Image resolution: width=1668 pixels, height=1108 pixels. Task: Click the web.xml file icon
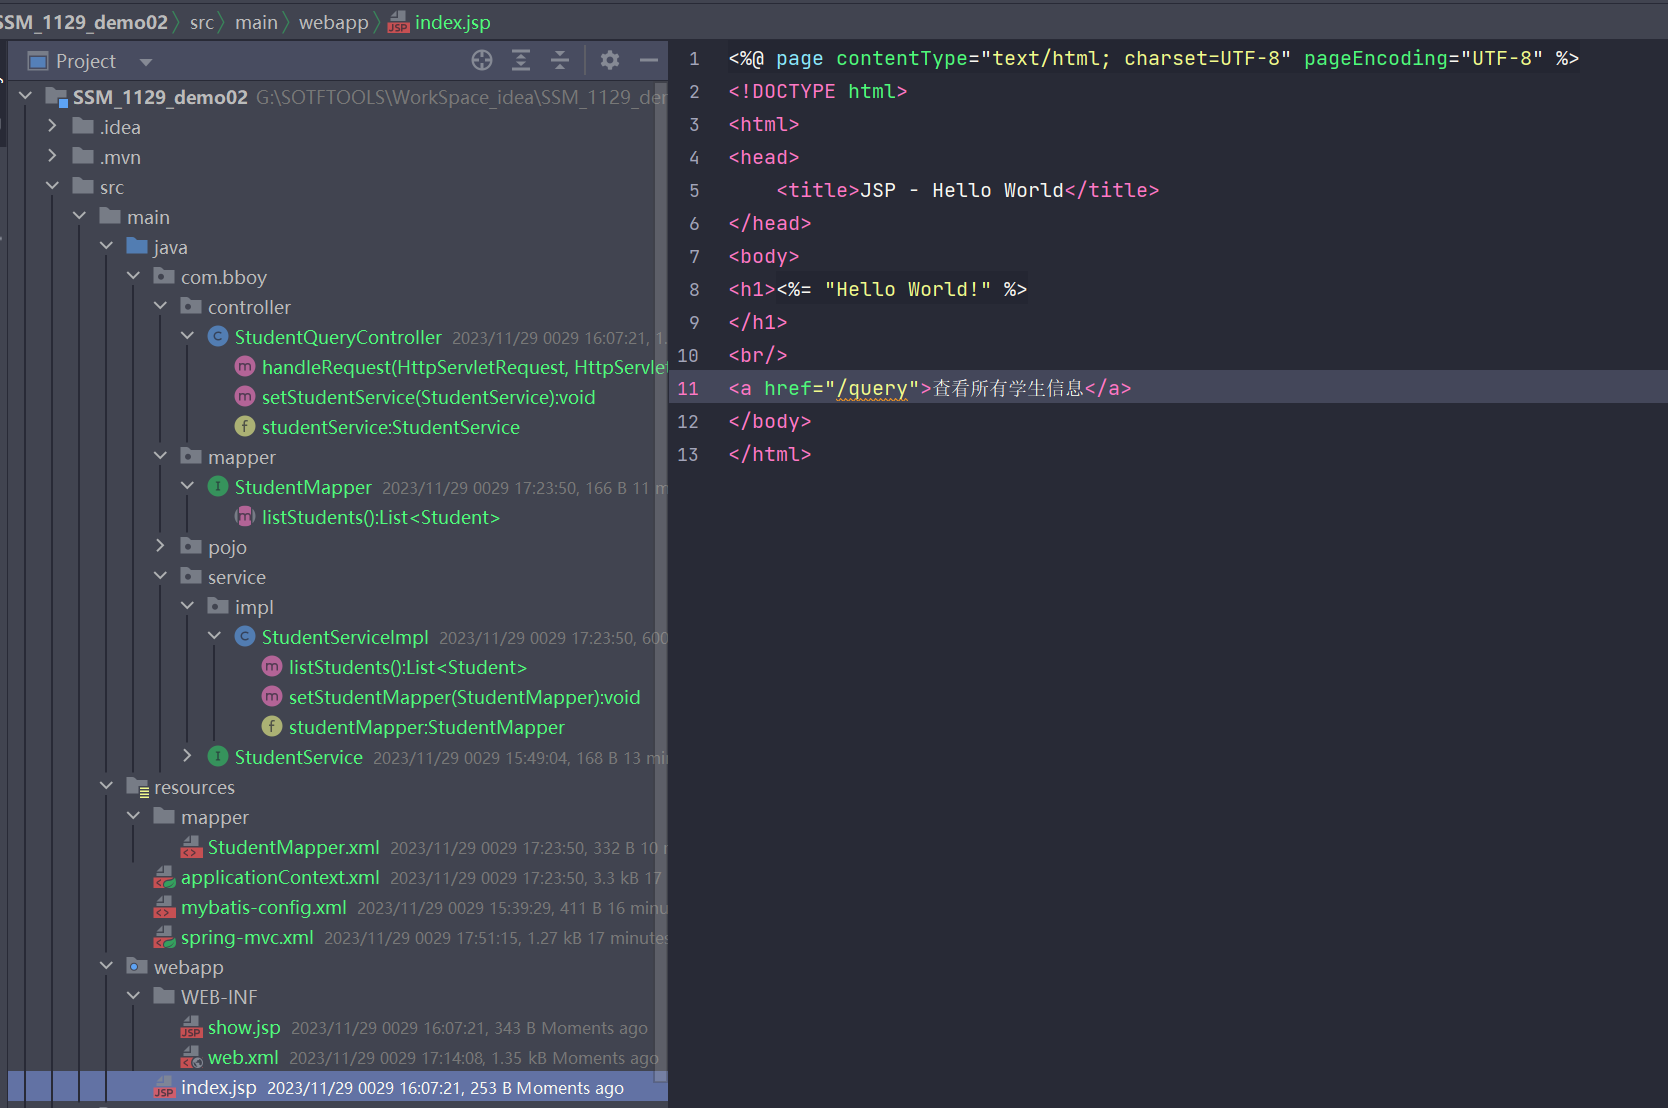tap(191, 1057)
